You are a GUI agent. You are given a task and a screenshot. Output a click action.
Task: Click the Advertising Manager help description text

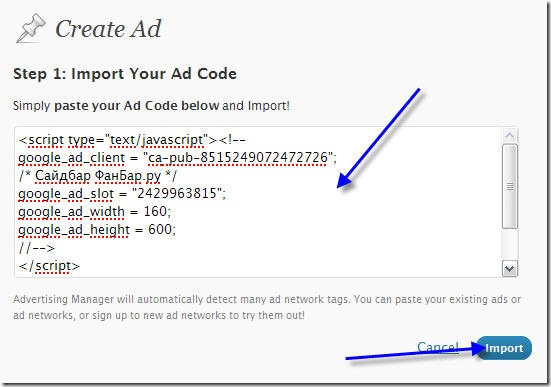click(x=267, y=307)
